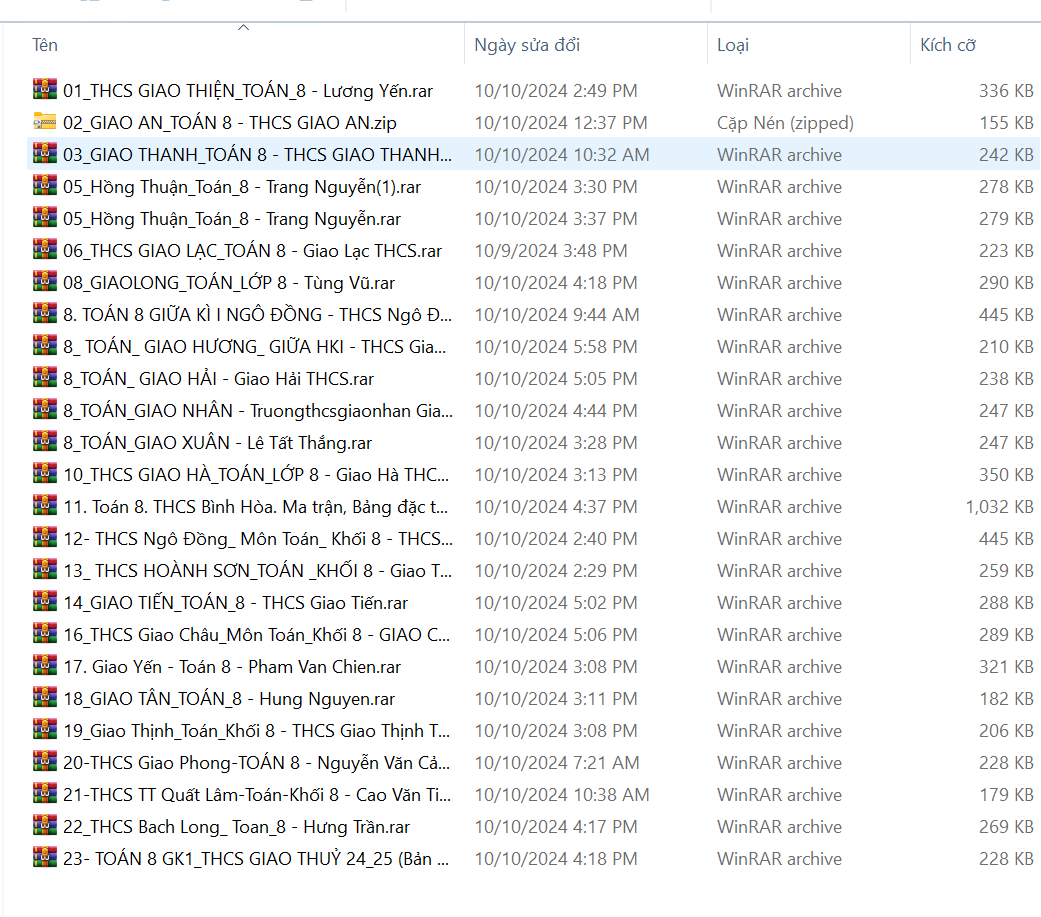This screenshot has height=917, width=1041.
Task: Toggle sort direction arrow above Tên column
Action: point(243,28)
